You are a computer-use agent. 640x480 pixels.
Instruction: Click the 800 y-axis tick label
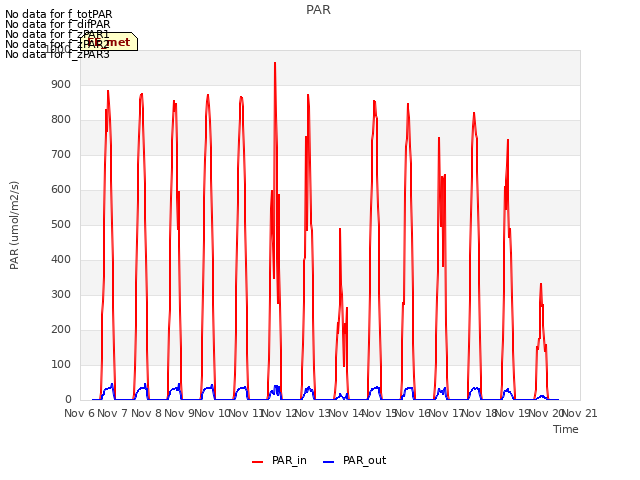[61, 120]
